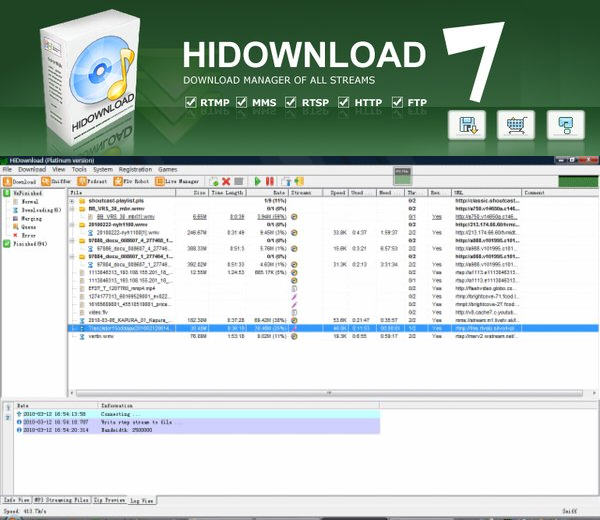Select log thread tab 2
The image size is (600, 520).
click(8, 418)
